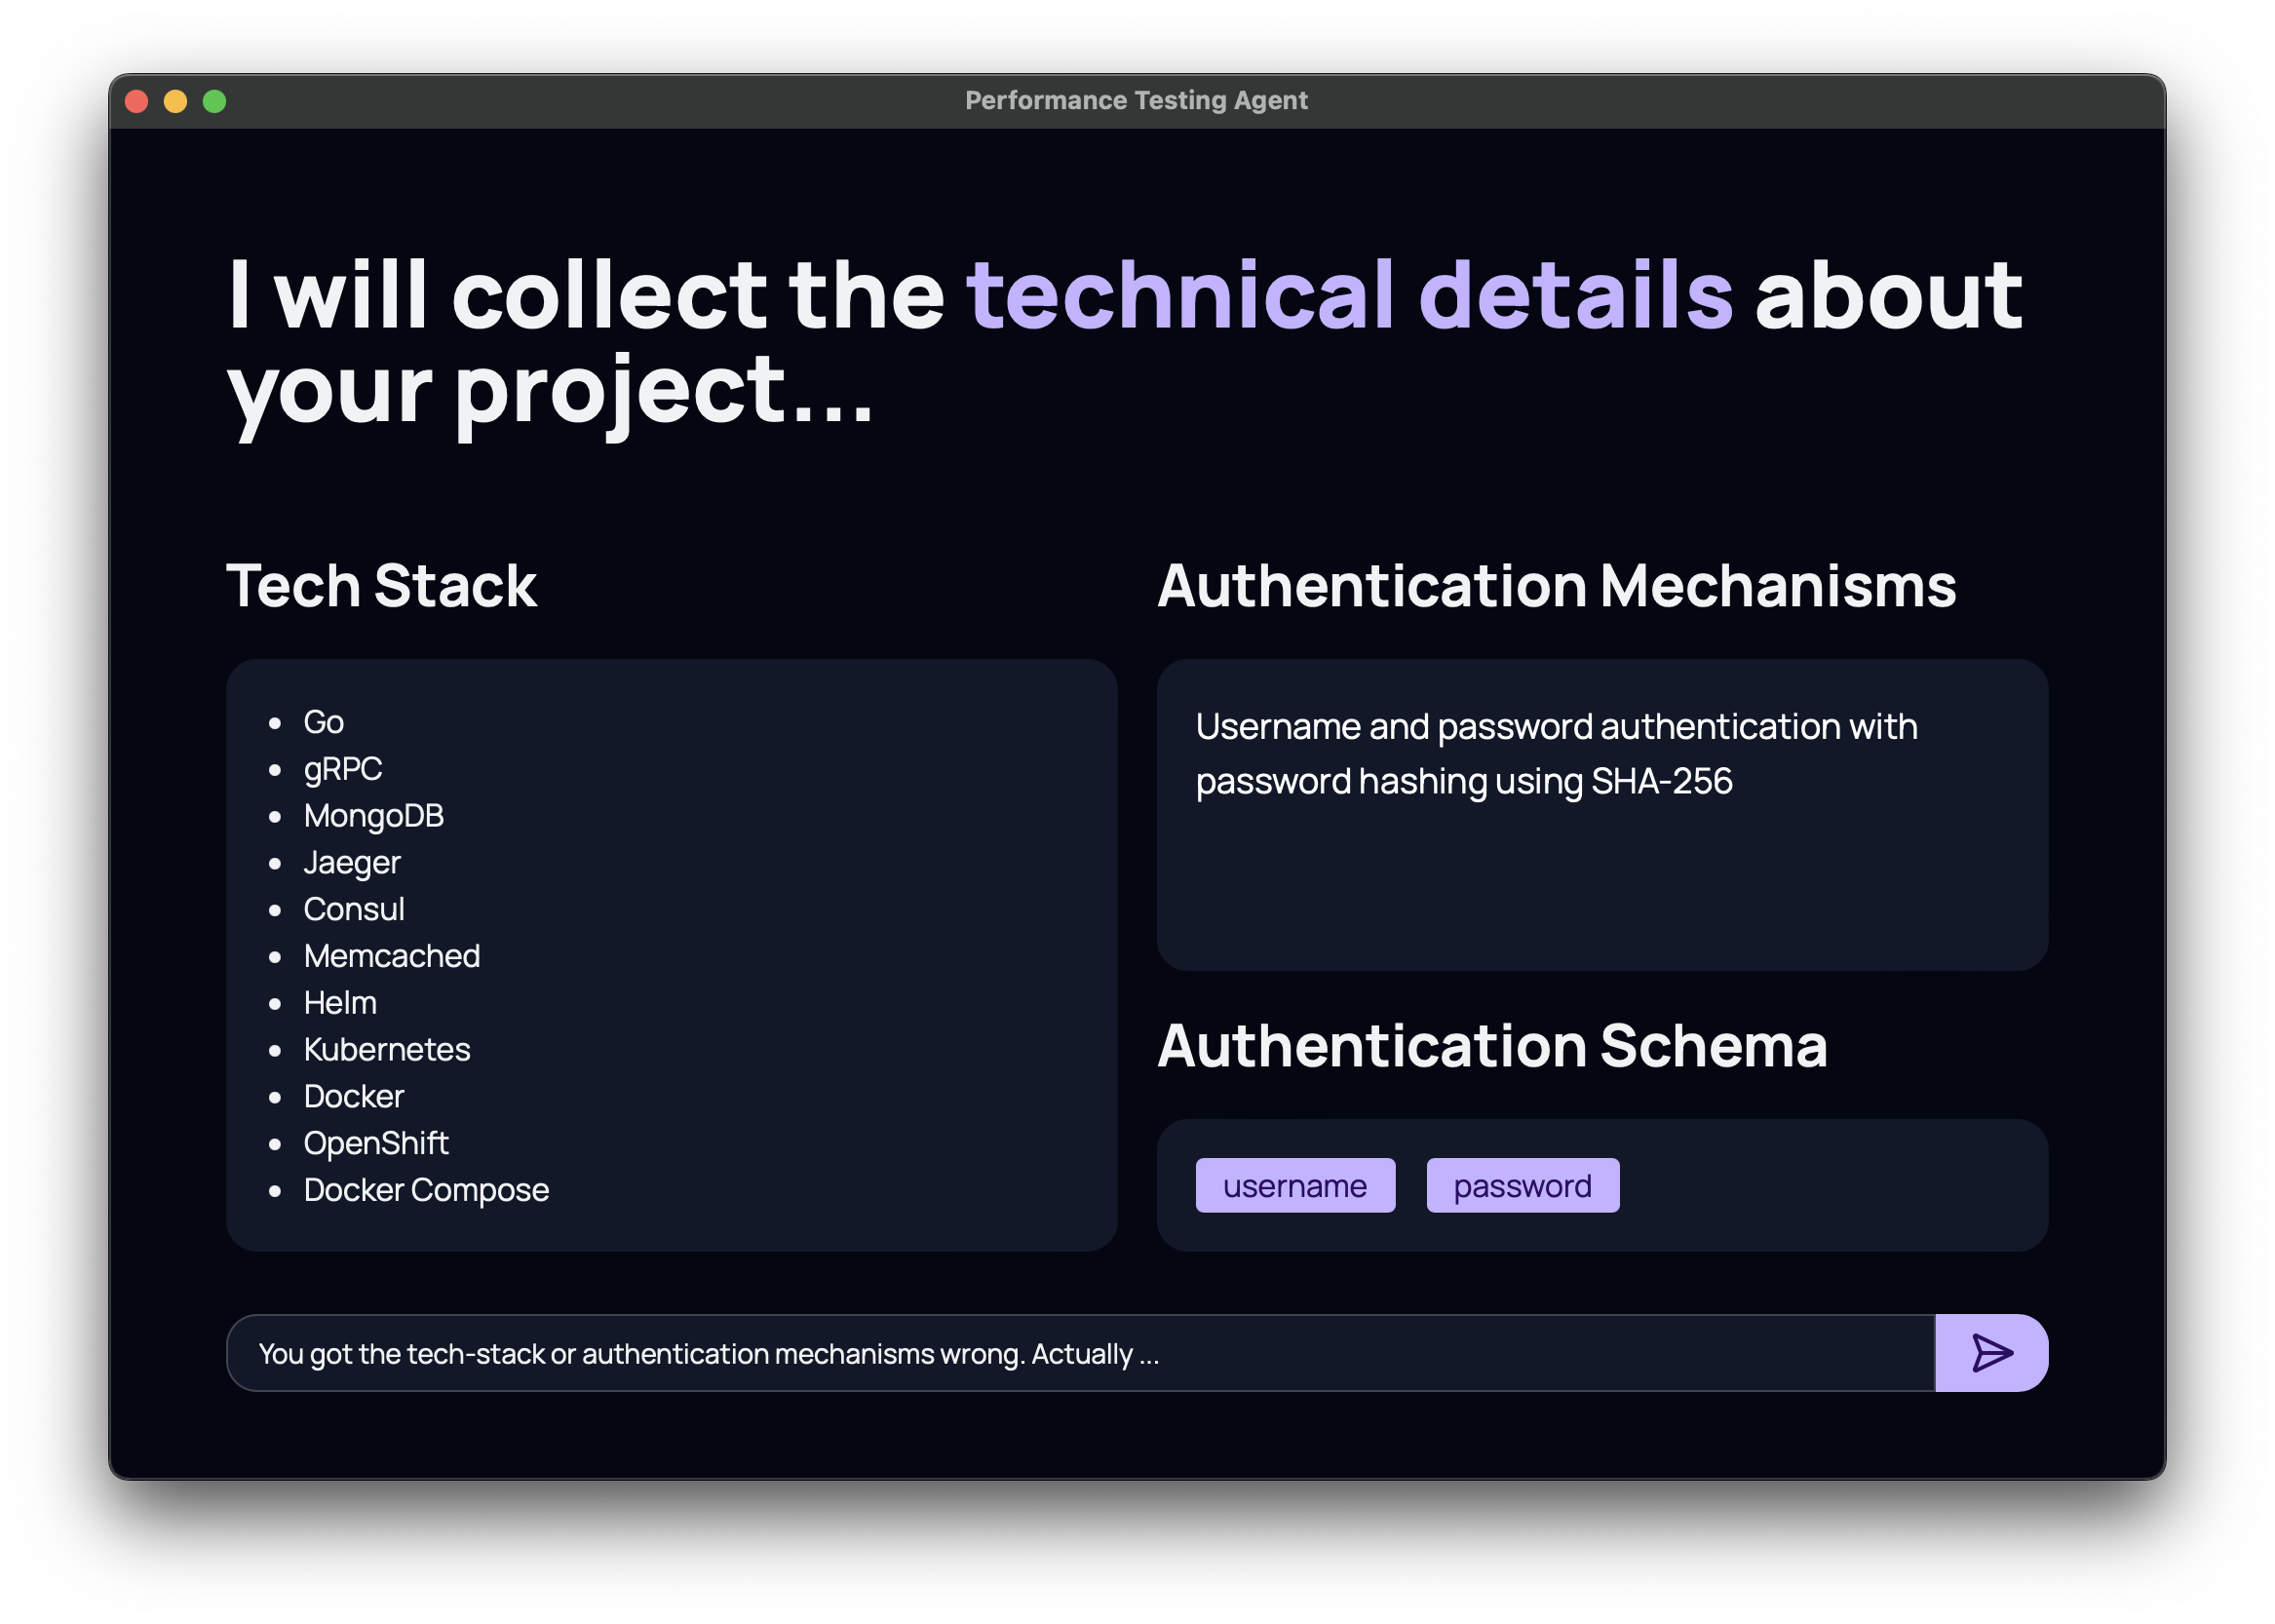Viewport: 2275px width, 1624px height.
Task: Click the Authentication Schema heading
Action: coord(1493,1046)
